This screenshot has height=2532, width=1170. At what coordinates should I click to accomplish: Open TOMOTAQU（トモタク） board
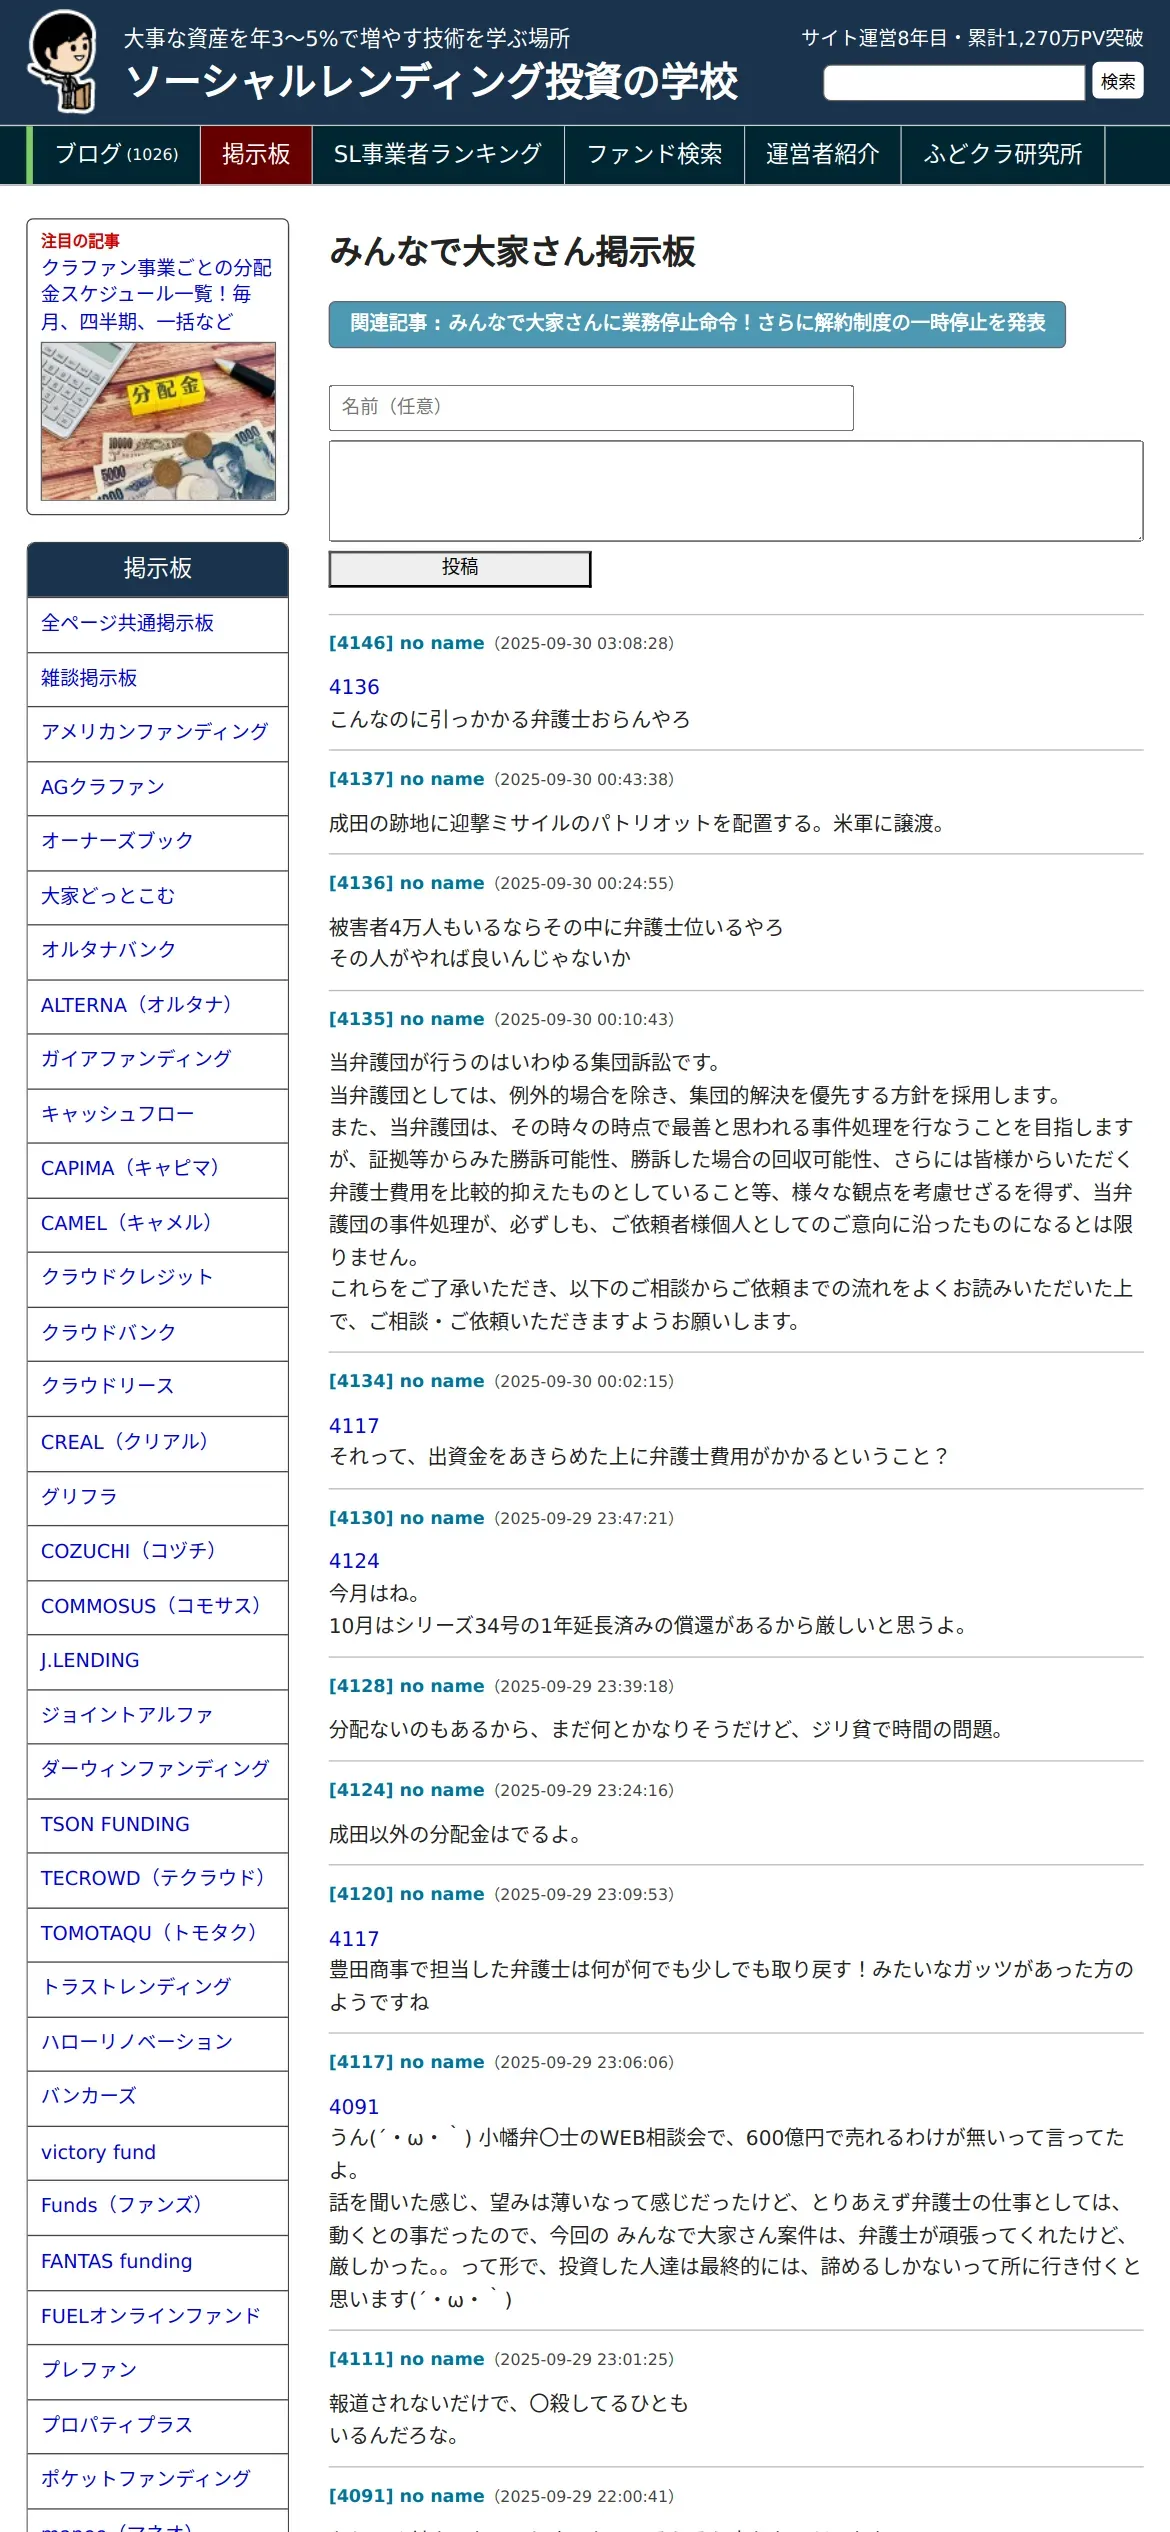point(158,1934)
